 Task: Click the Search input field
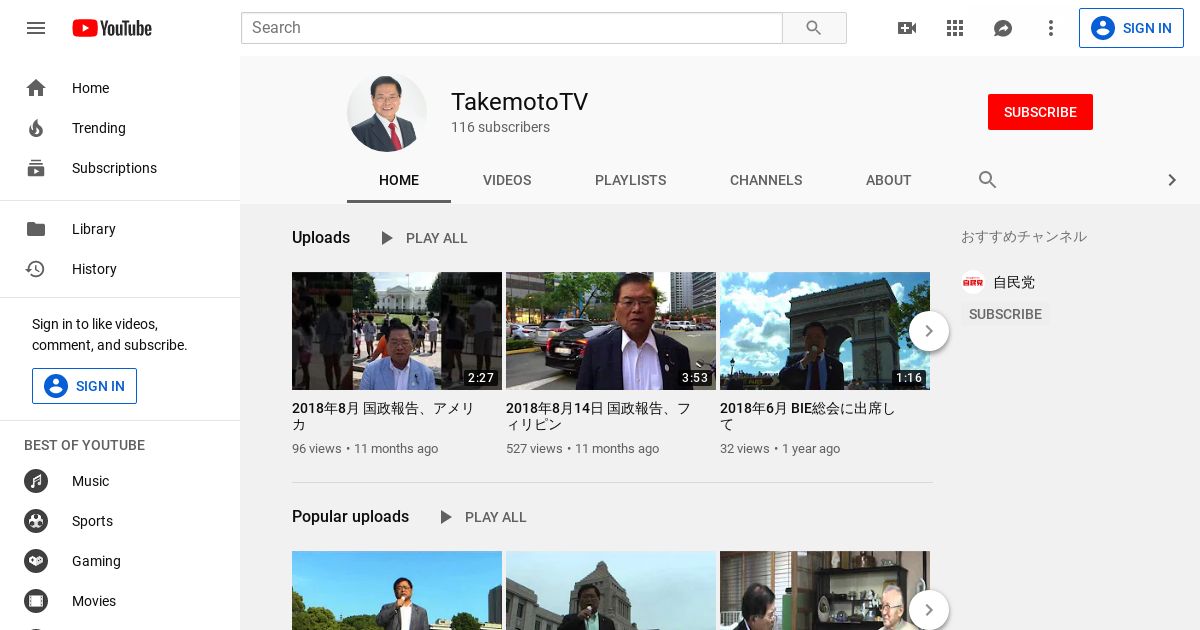coord(512,28)
